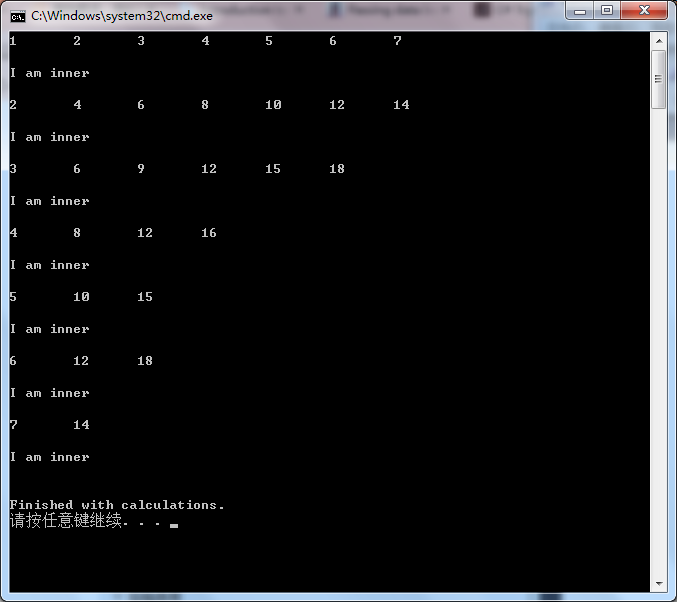Image resolution: width=677 pixels, height=602 pixels.
Task: Click the blinking cursor after the prompt
Action: click(x=174, y=526)
